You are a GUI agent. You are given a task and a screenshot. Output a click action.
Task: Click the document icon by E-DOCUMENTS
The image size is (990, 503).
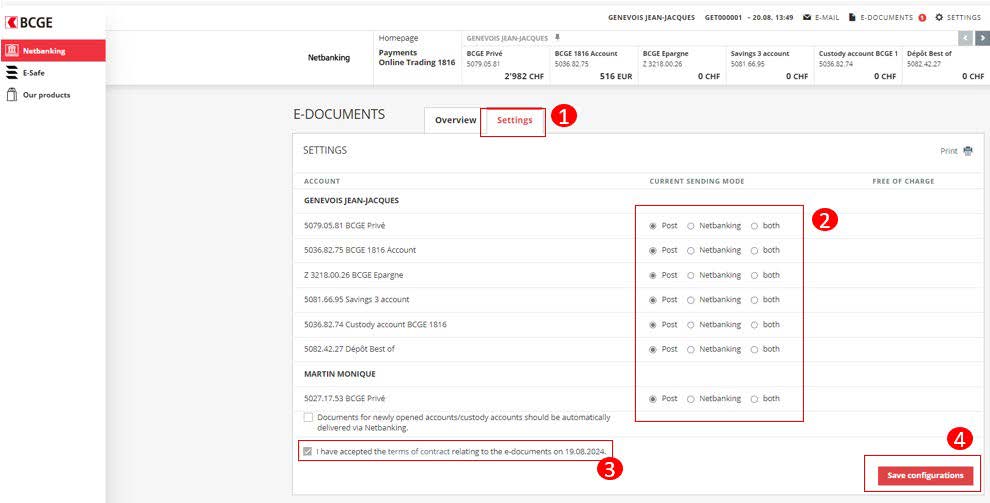click(852, 18)
